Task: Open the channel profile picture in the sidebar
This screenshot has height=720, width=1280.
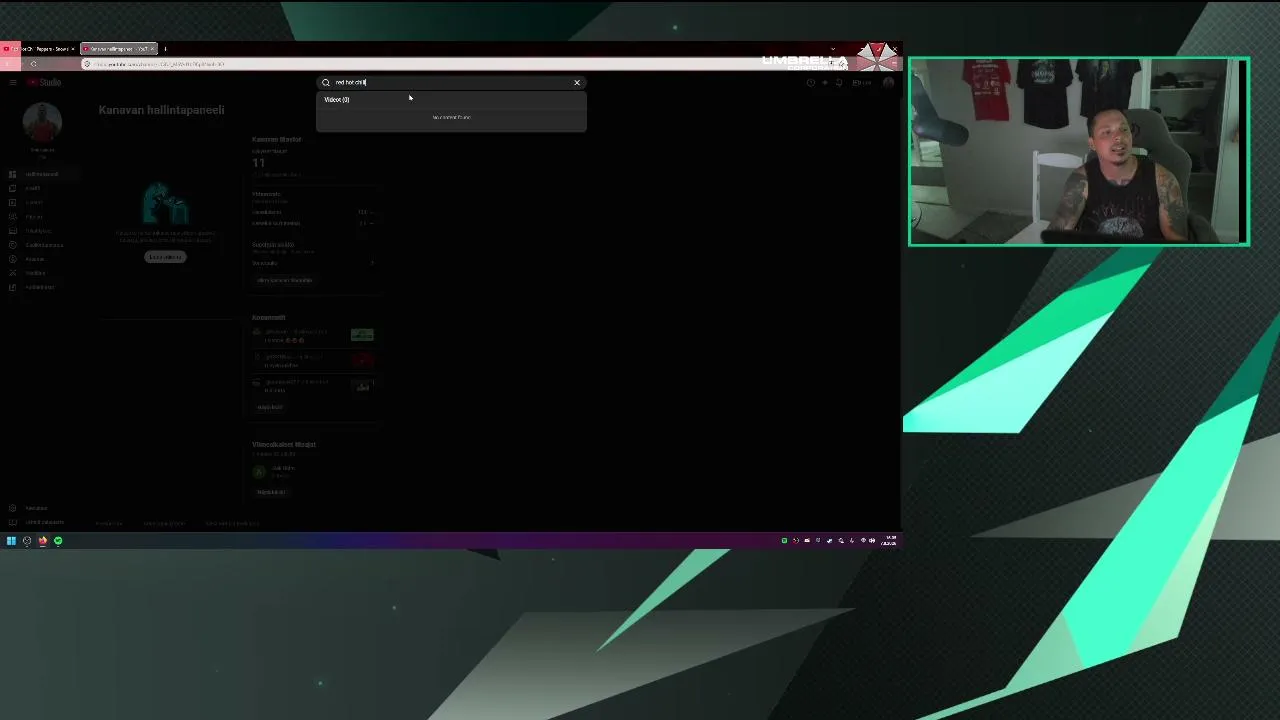Action: coord(42,122)
